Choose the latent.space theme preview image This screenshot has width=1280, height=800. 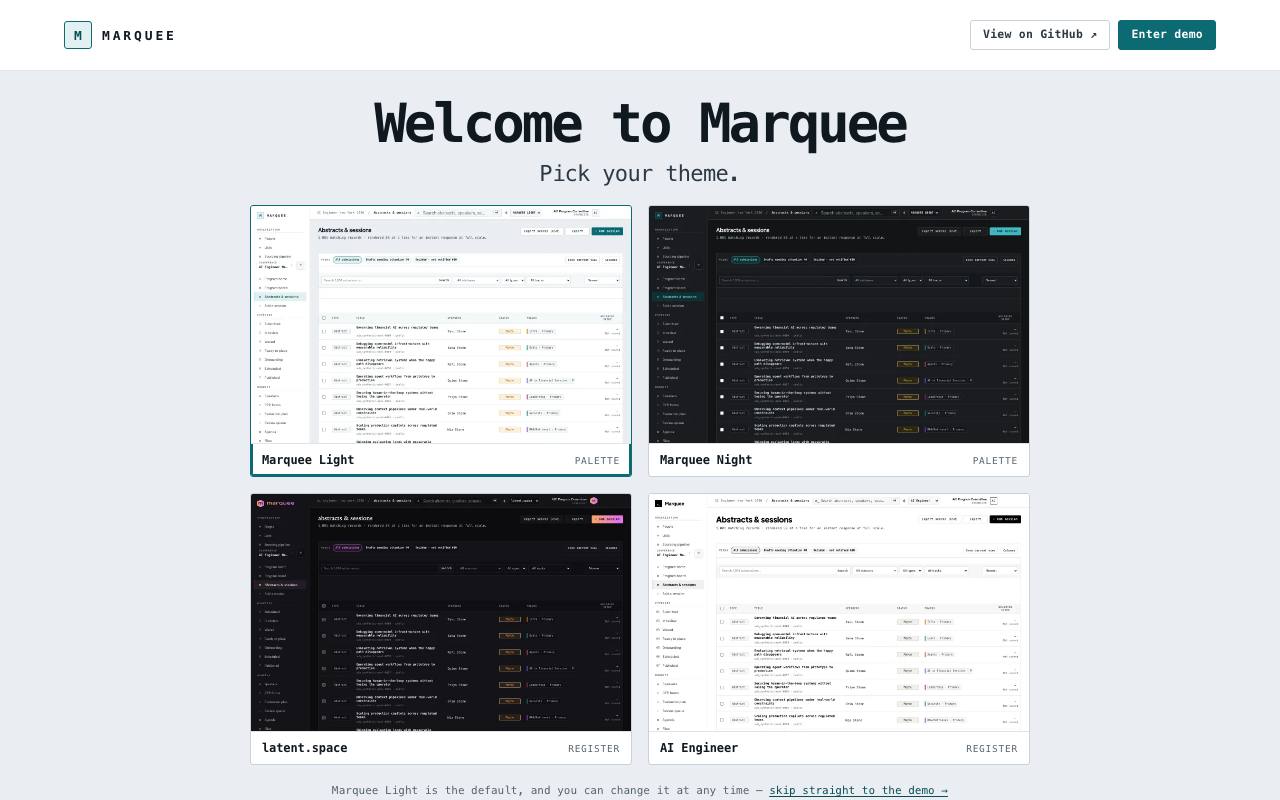pyautogui.click(x=441, y=612)
